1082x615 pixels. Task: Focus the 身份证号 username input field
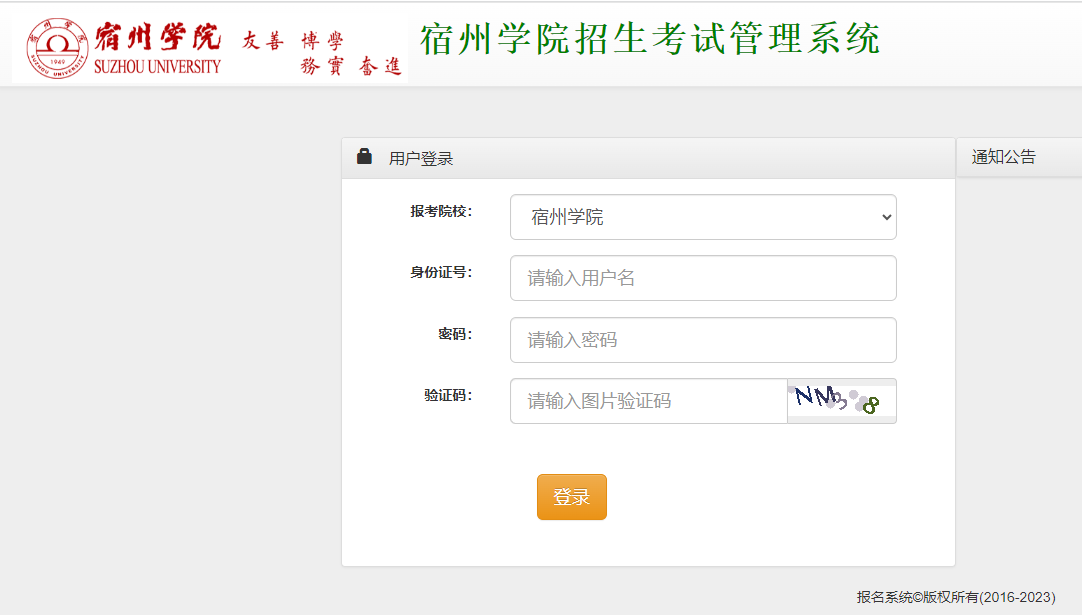(x=703, y=278)
